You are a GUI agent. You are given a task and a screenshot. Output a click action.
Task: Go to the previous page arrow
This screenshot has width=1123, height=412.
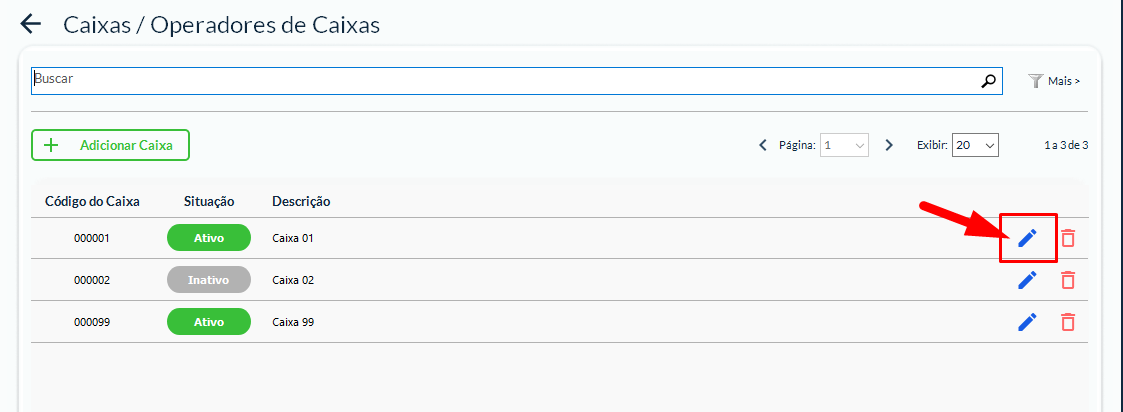click(763, 145)
